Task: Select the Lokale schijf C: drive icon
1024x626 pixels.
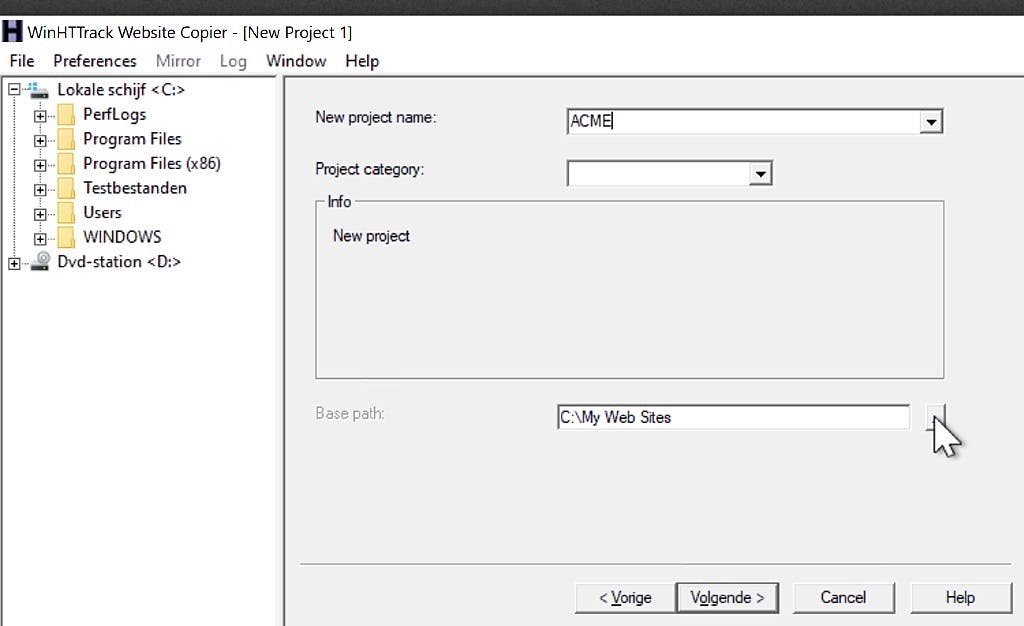Action: coord(38,90)
